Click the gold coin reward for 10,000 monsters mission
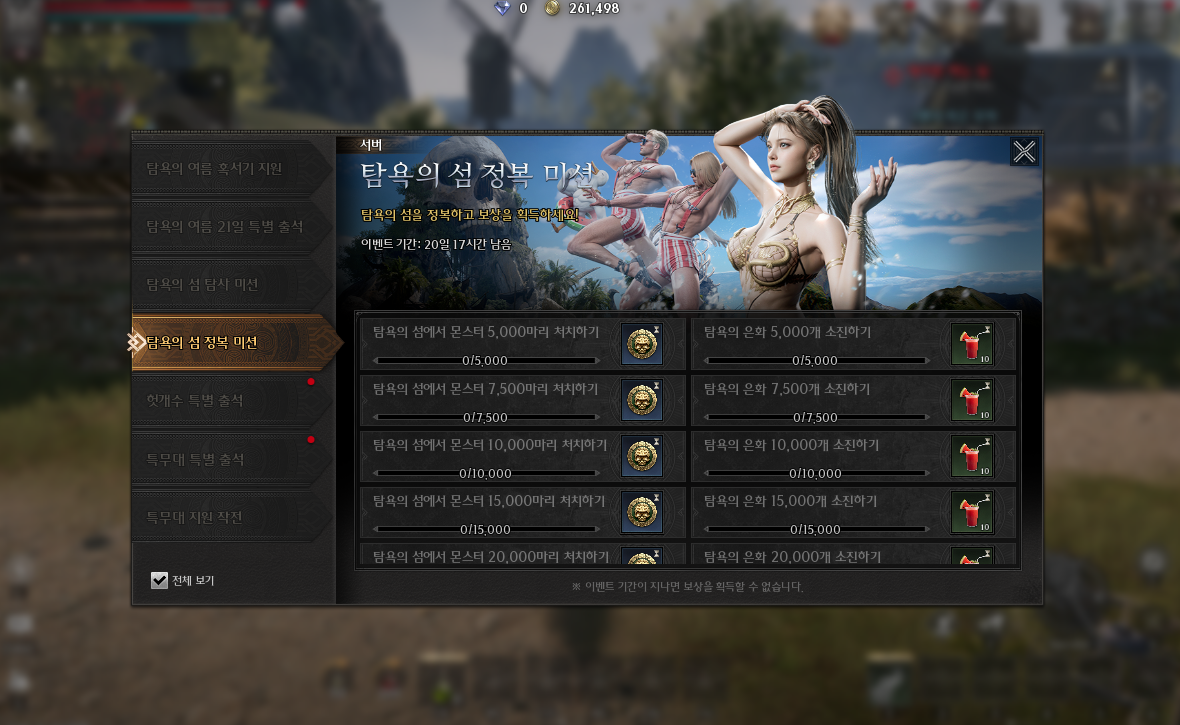 click(642, 456)
